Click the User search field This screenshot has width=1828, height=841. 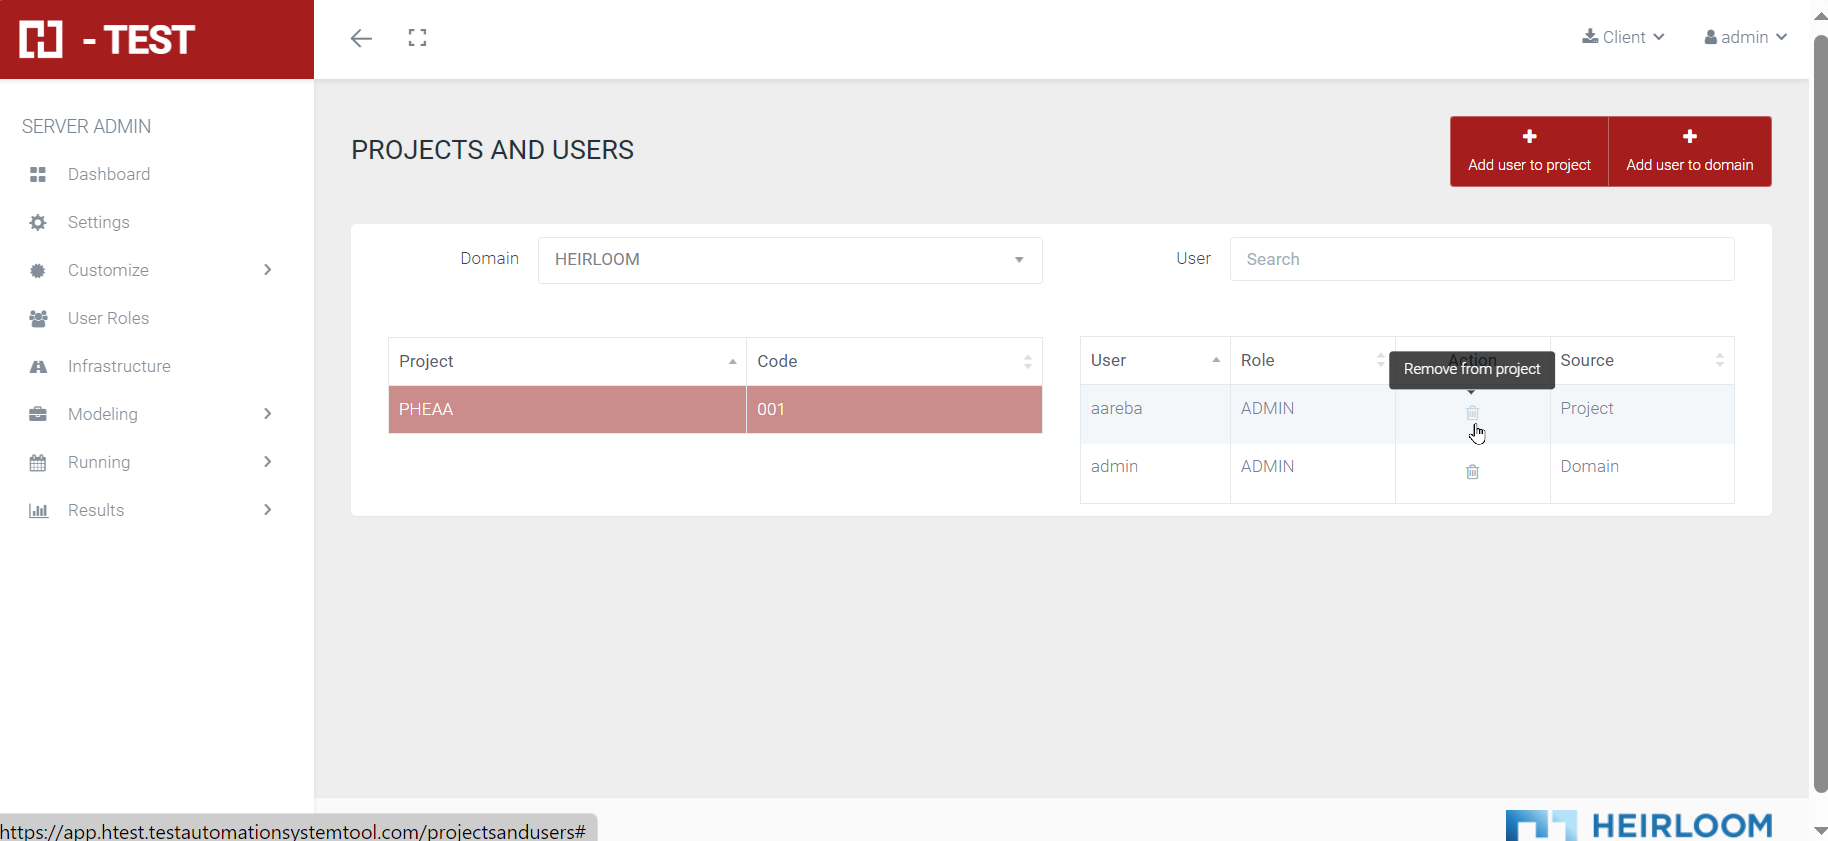[x=1481, y=259]
